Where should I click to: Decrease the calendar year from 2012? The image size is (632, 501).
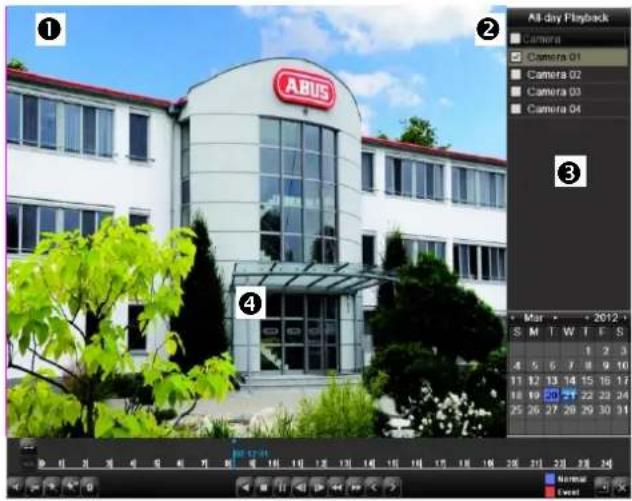pos(586,318)
